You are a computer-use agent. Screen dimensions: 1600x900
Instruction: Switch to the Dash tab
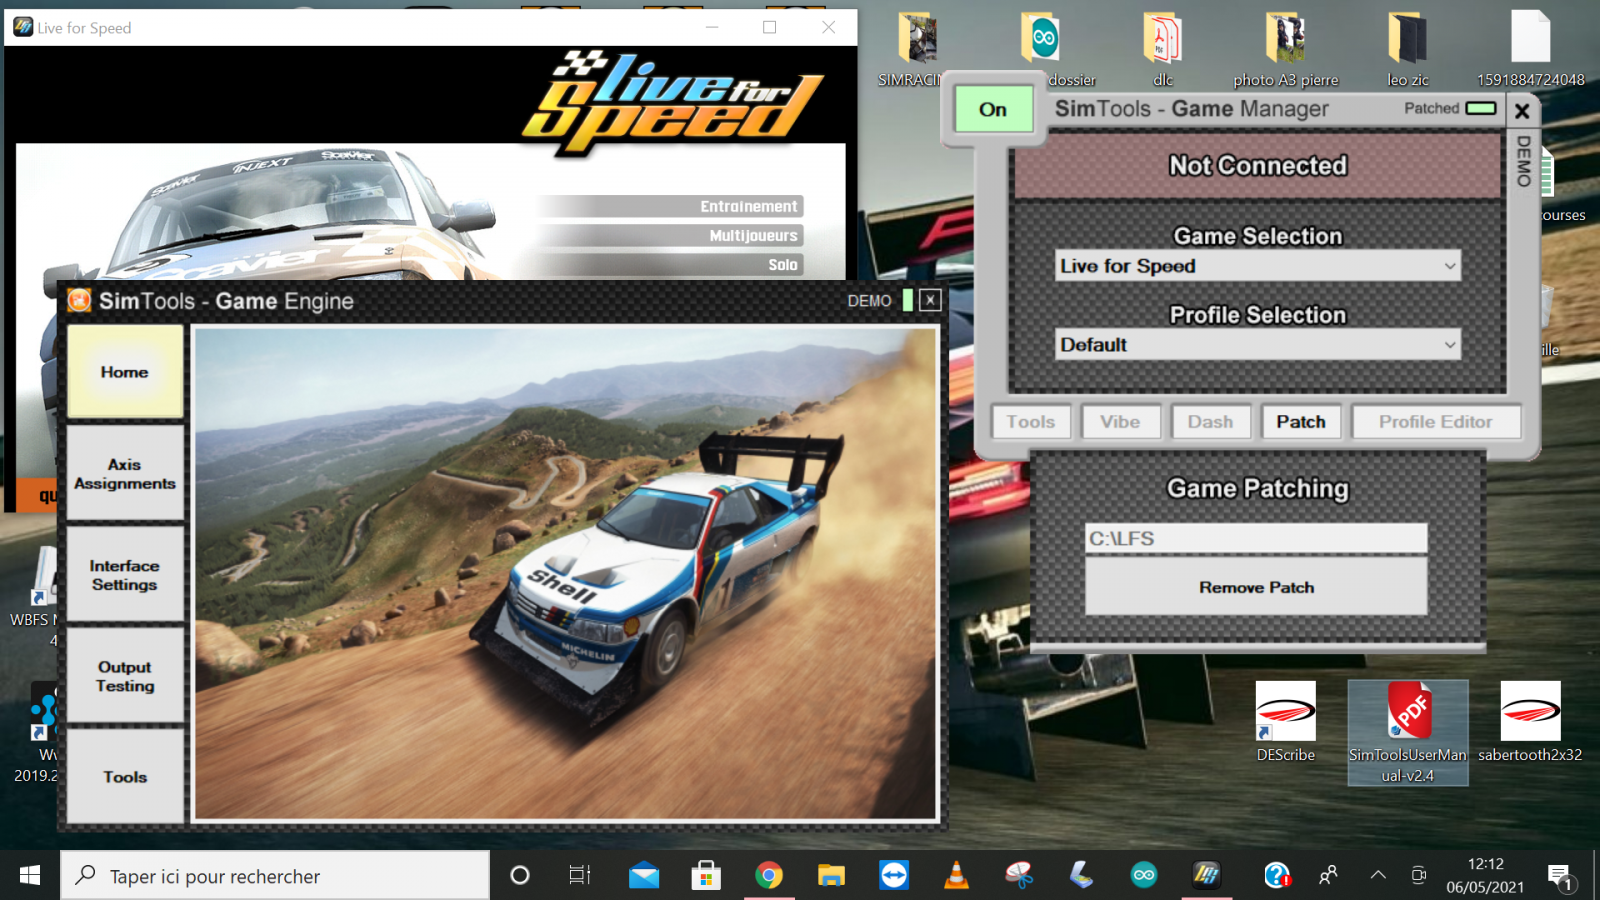(x=1210, y=422)
